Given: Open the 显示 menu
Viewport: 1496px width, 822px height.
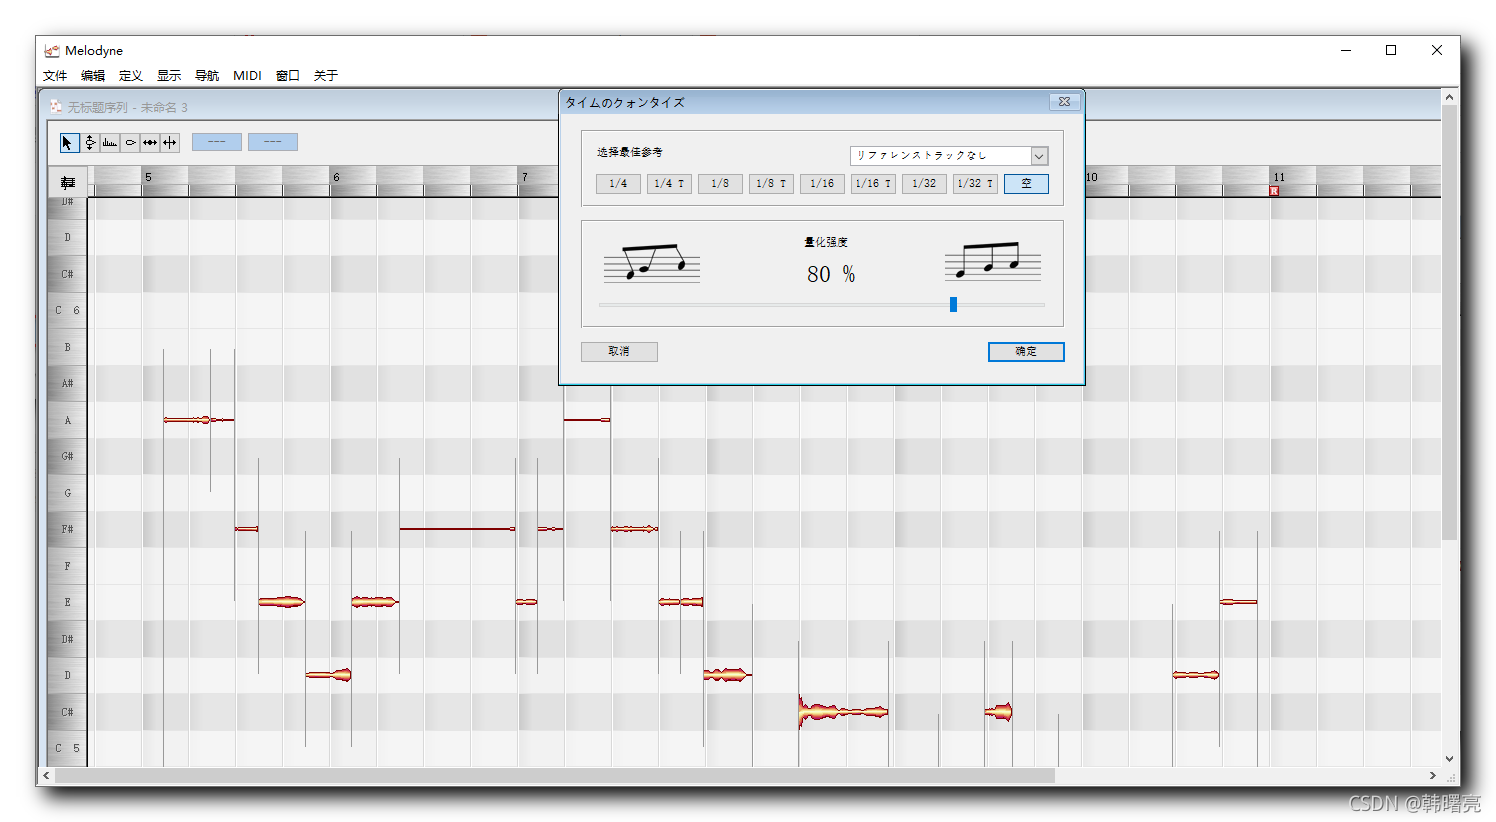Looking at the screenshot, I should click(169, 76).
